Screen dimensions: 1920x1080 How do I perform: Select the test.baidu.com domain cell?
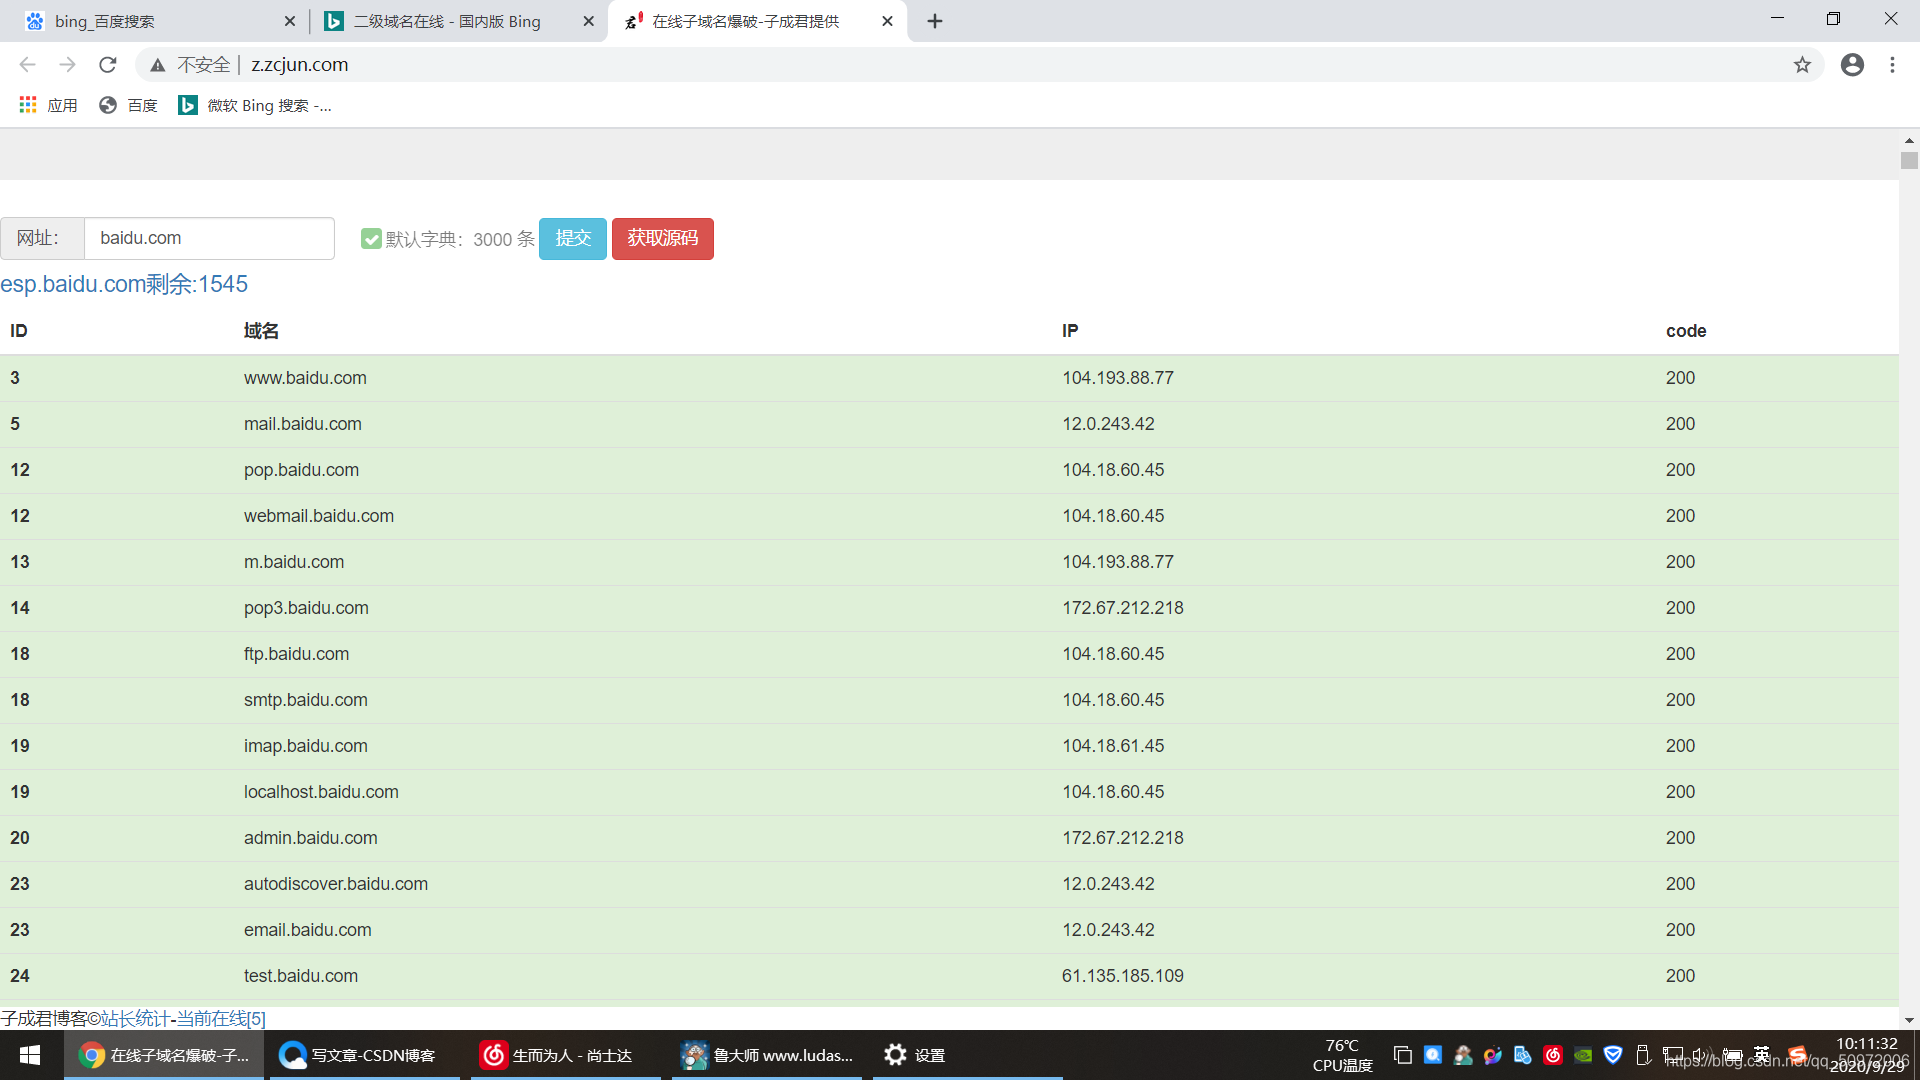point(301,976)
